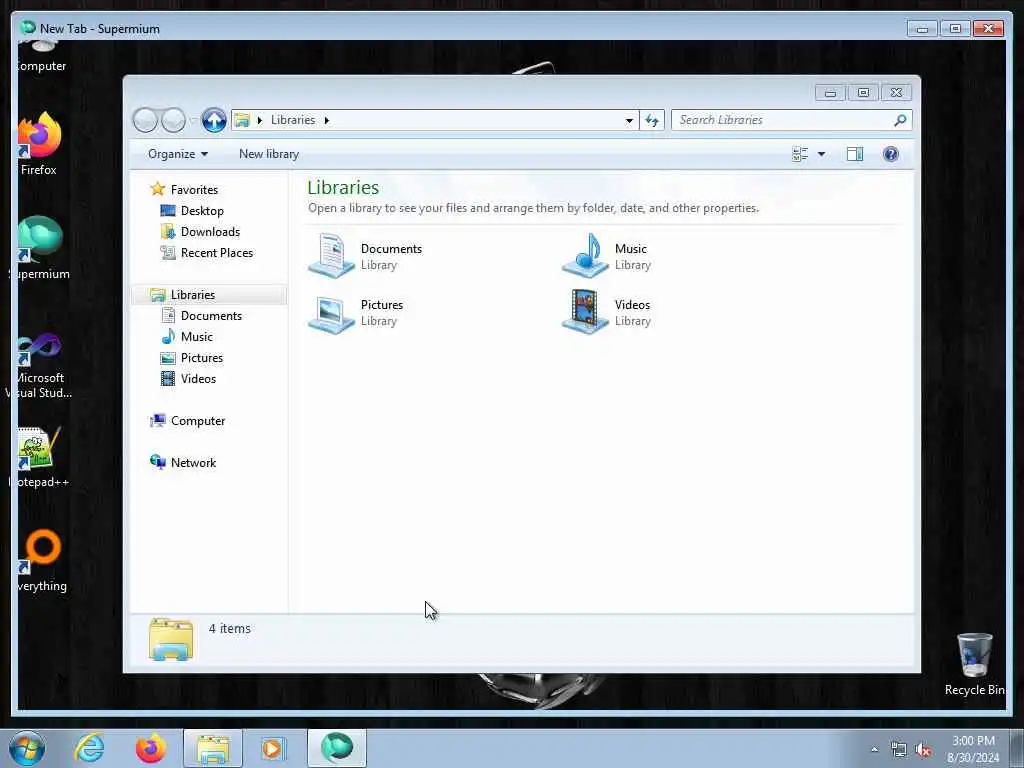Open the Music library icon
The image size is (1024, 768).
click(x=586, y=256)
